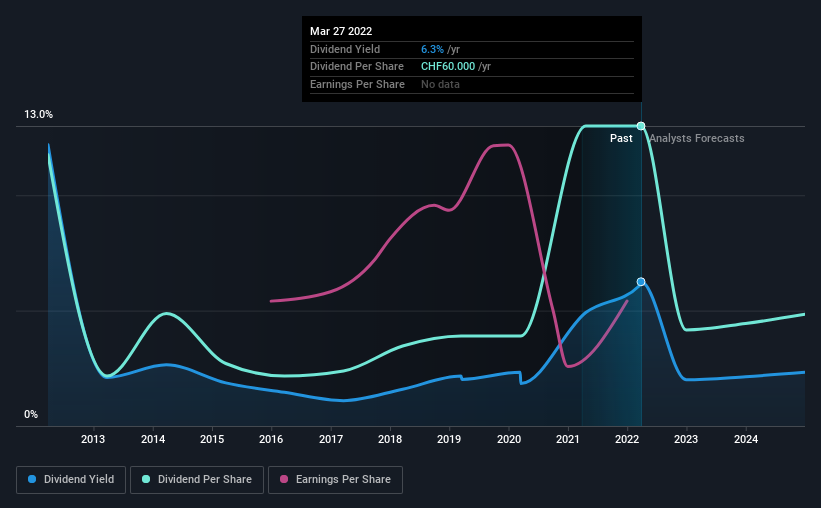Viewport: 821px width, 508px height.
Task: Click the 2023 x-axis label
Action: [x=686, y=439]
